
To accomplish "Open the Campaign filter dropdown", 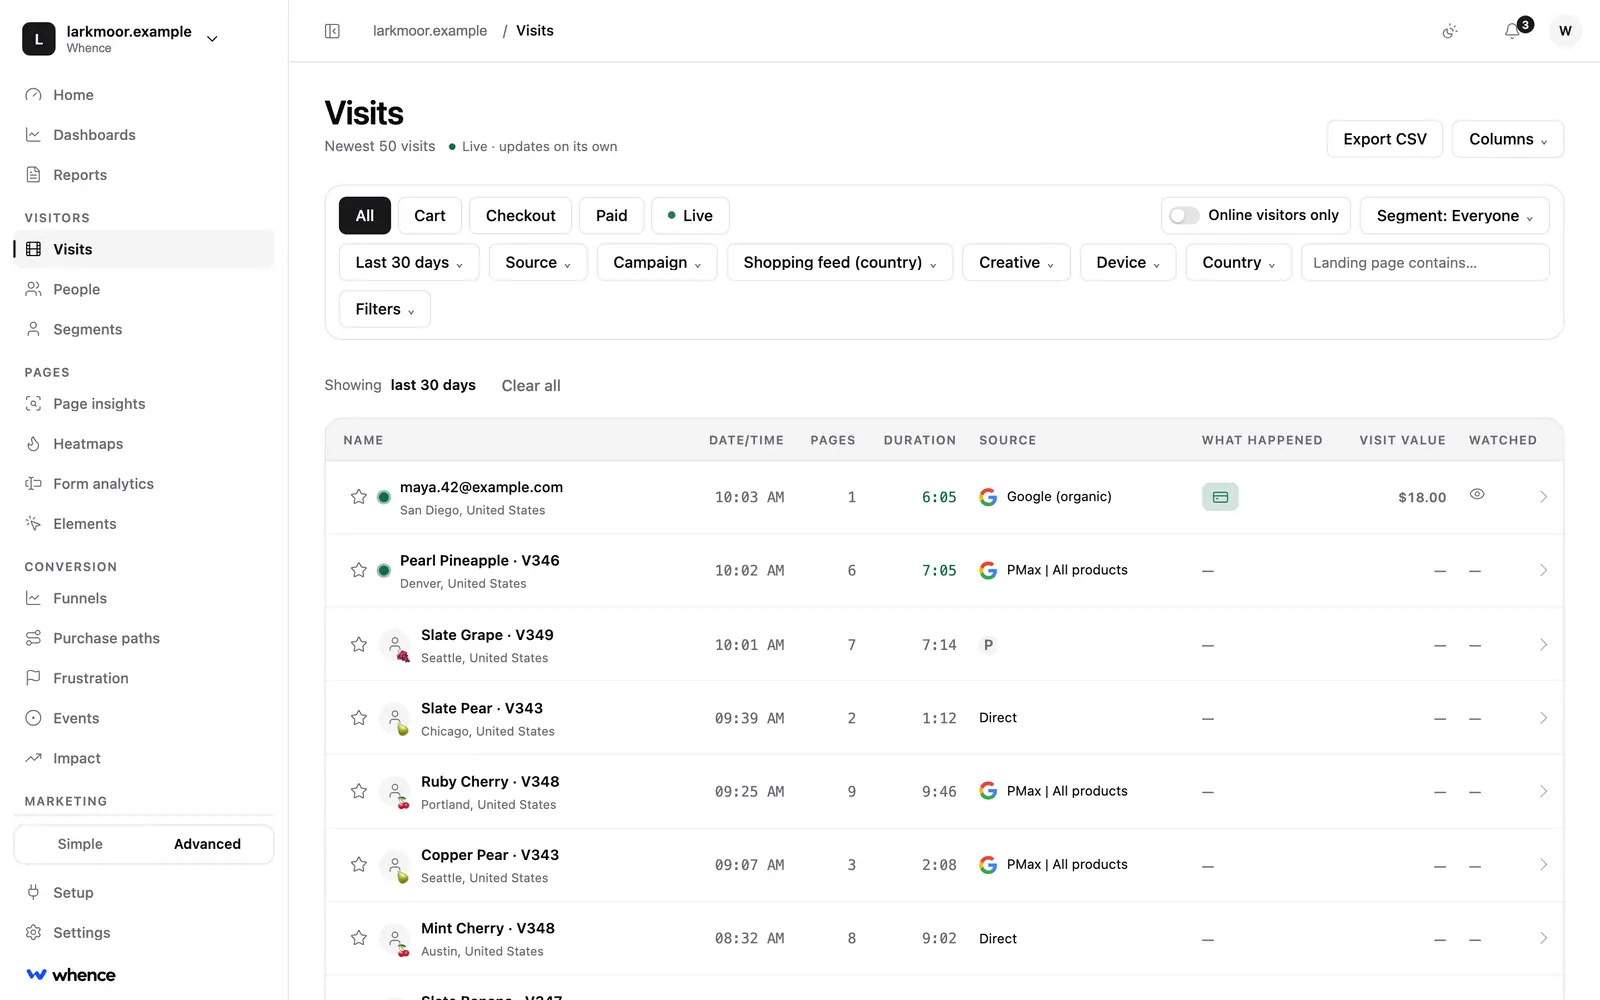I will pyautogui.click(x=657, y=262).
